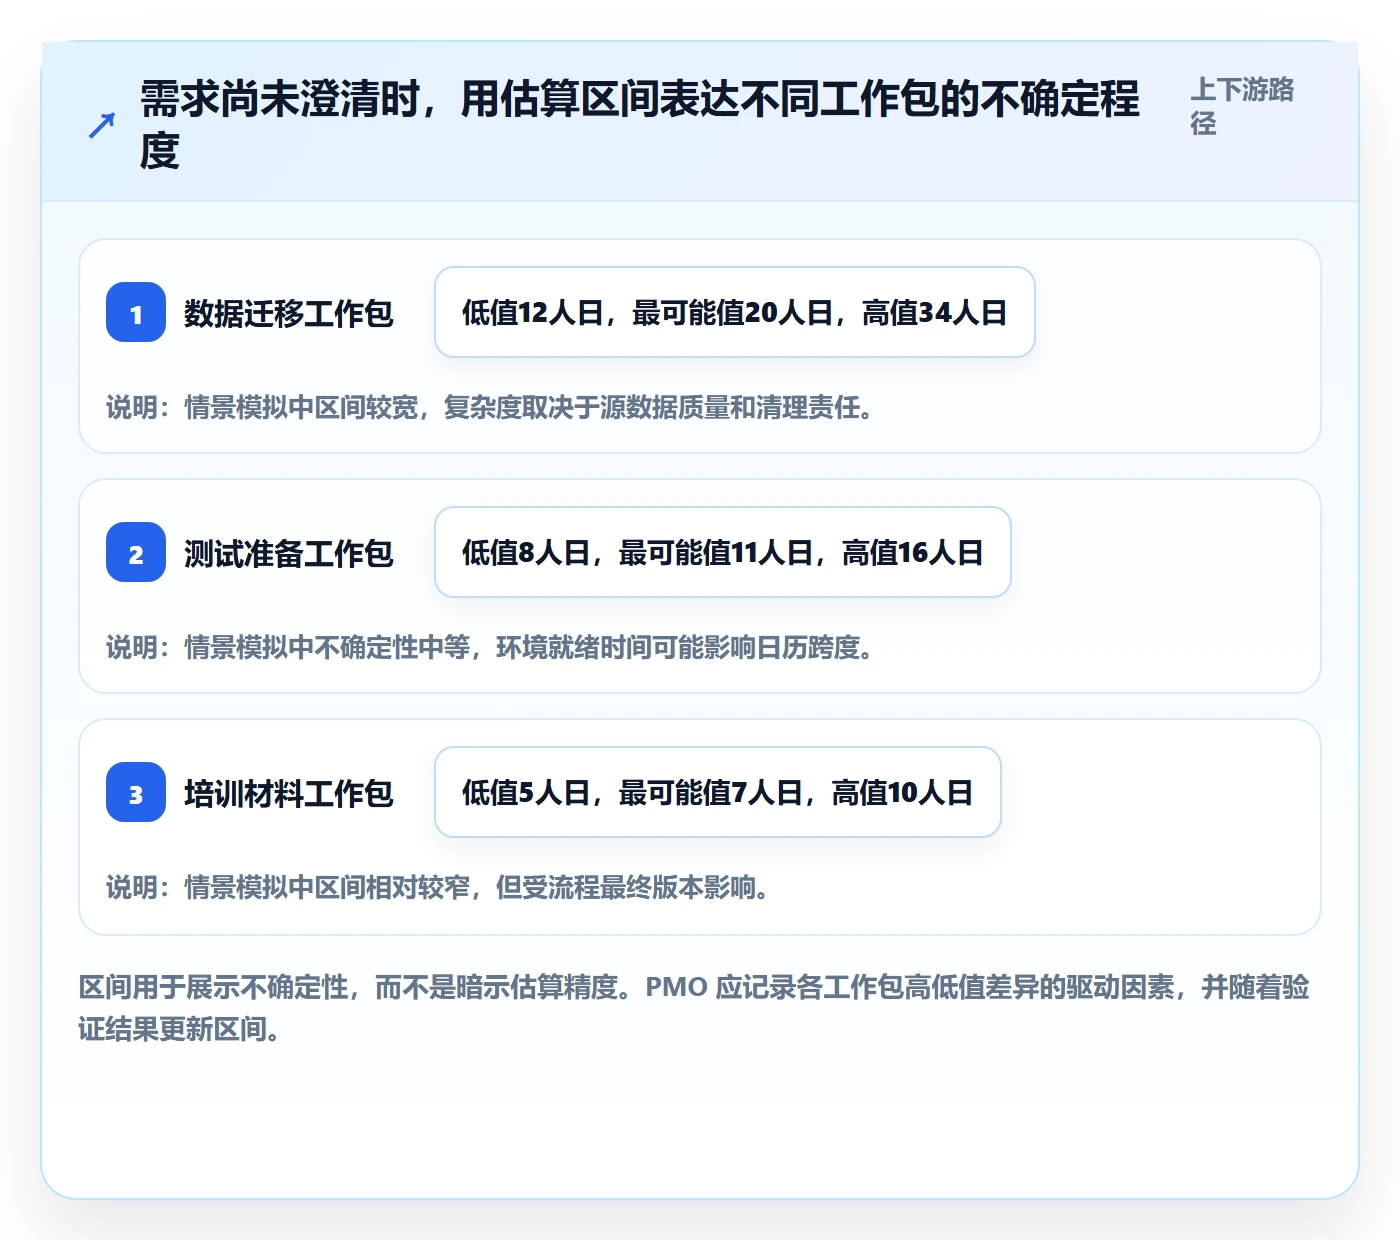Click the 培训材料工作包 title
The width and height of the screenshot is (1400, 1240).
(289, 793)
